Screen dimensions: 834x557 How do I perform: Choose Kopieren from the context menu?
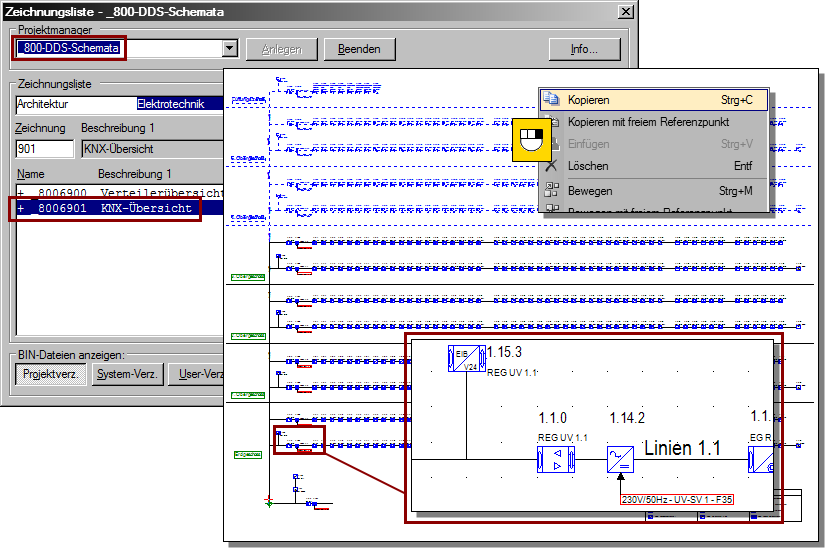pyautogui.click(x=588, y=100)
